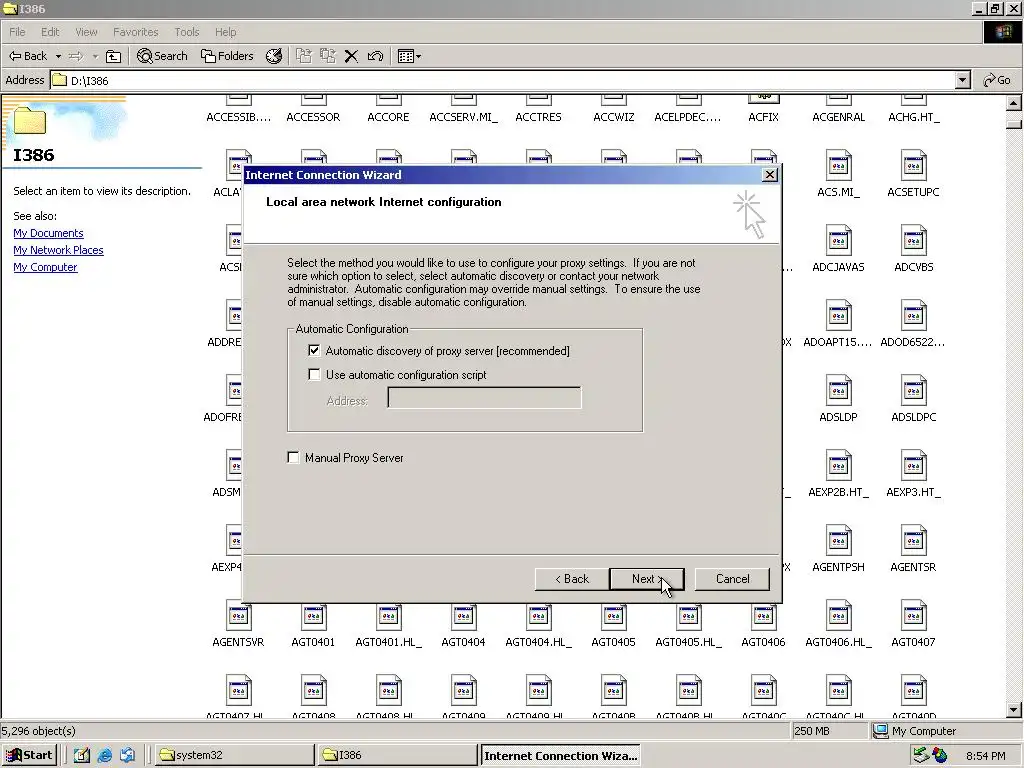Open the Address bar dropdown arrow

(x=962, y=80)
